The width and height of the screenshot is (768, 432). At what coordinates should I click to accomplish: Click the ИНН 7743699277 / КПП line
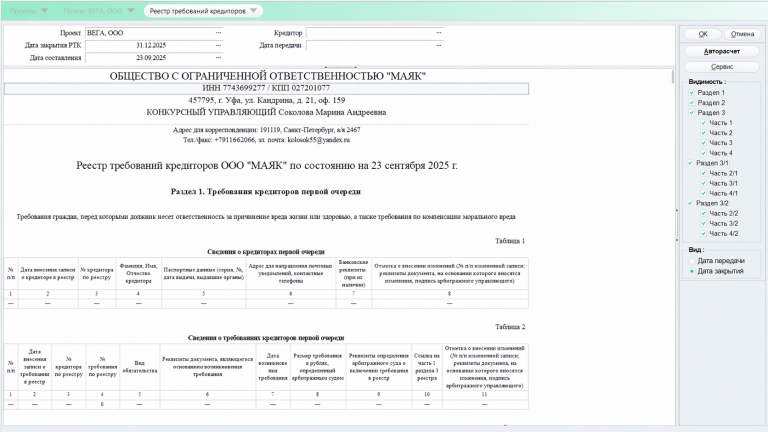(x=266, y=88)
